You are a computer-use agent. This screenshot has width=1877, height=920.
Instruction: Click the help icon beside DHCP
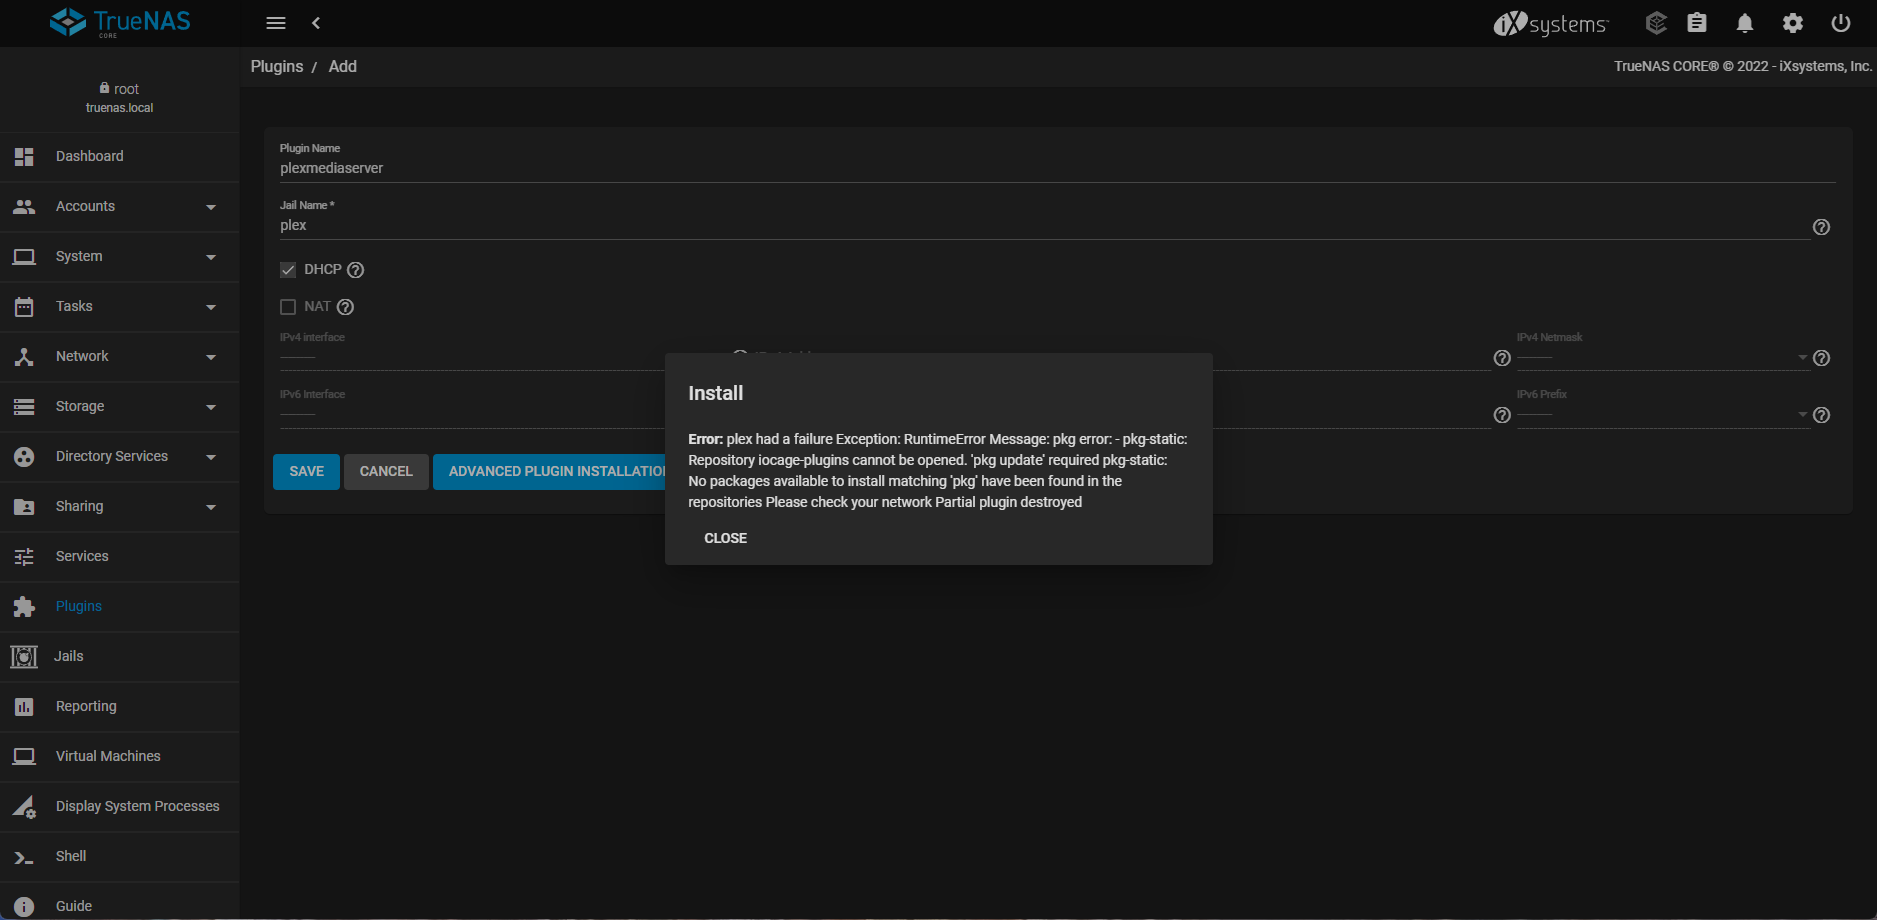tap(356, 270)
